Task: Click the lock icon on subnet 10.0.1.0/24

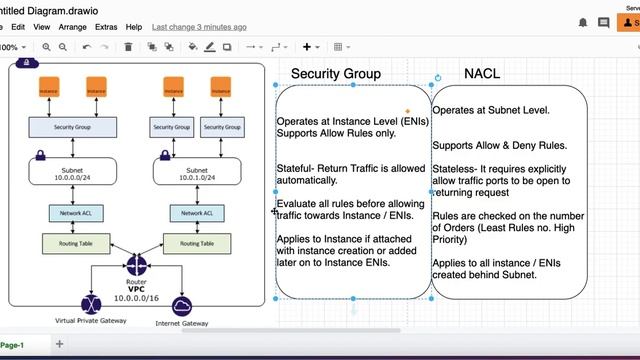Action: coord(165,155)
